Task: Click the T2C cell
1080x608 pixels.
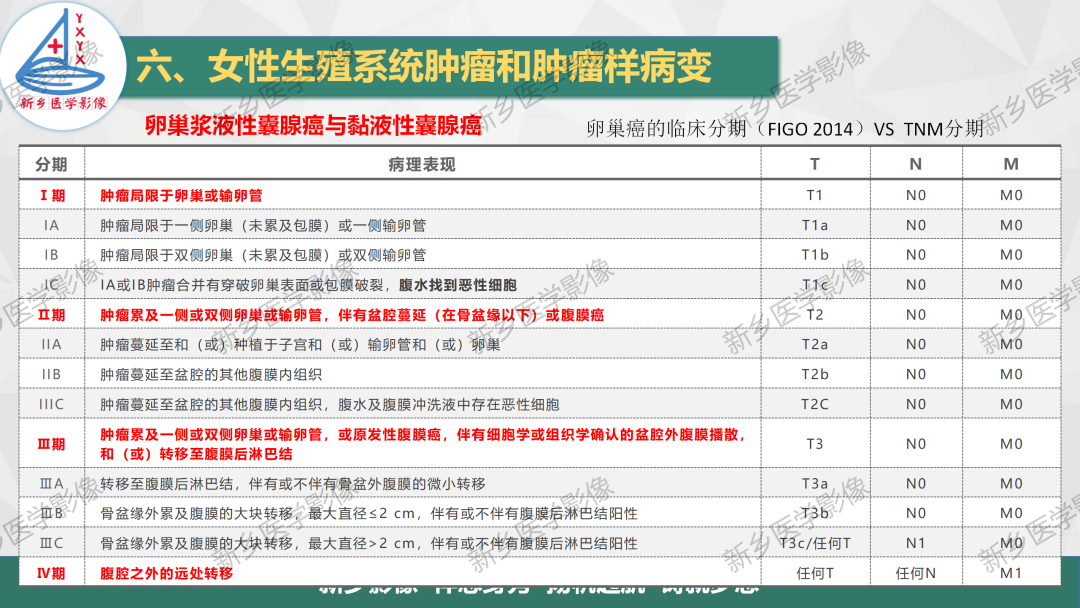Action: pyautogui.click(x=815, y=404)
